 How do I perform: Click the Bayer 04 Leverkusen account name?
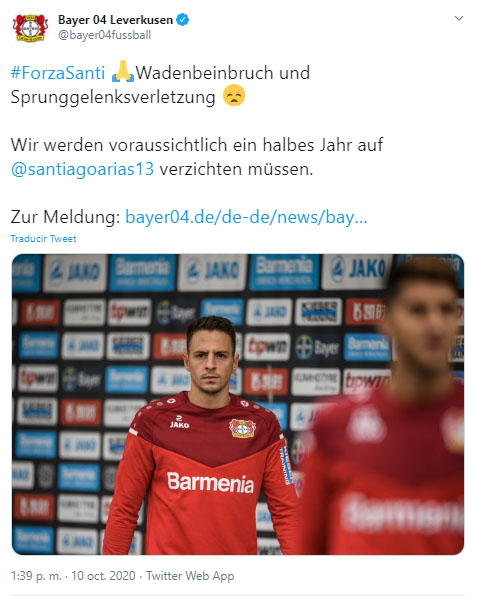116,19
